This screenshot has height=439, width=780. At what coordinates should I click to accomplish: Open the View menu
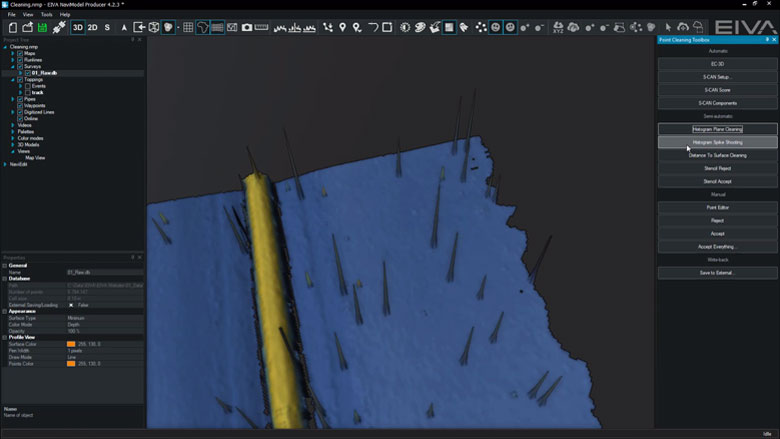(x=28, y=15)
